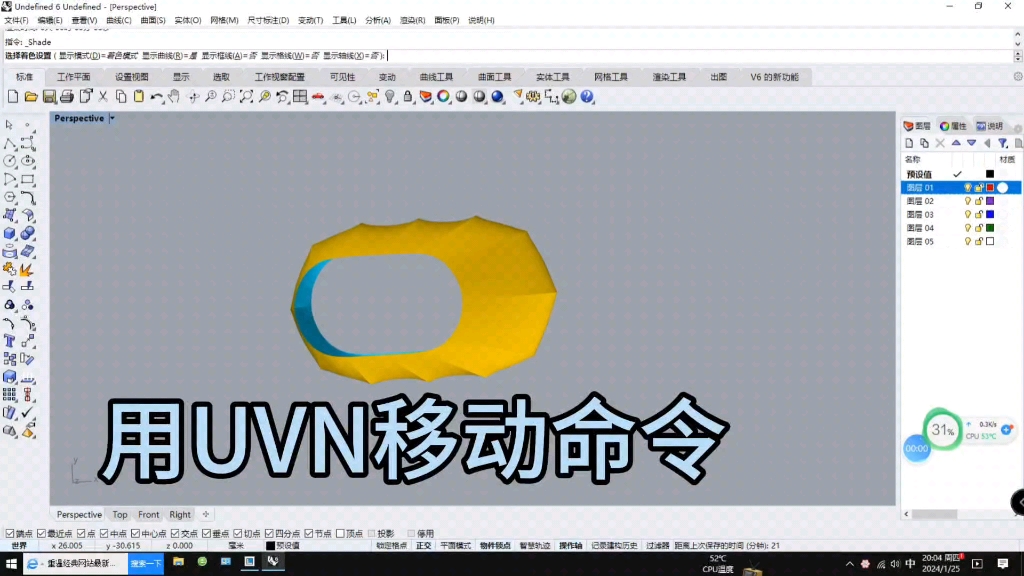The height and width of the screenshot is (576, 1024).
Task: Open the Perspective viewport title dropdown arrow
Action: coord(112,118)
